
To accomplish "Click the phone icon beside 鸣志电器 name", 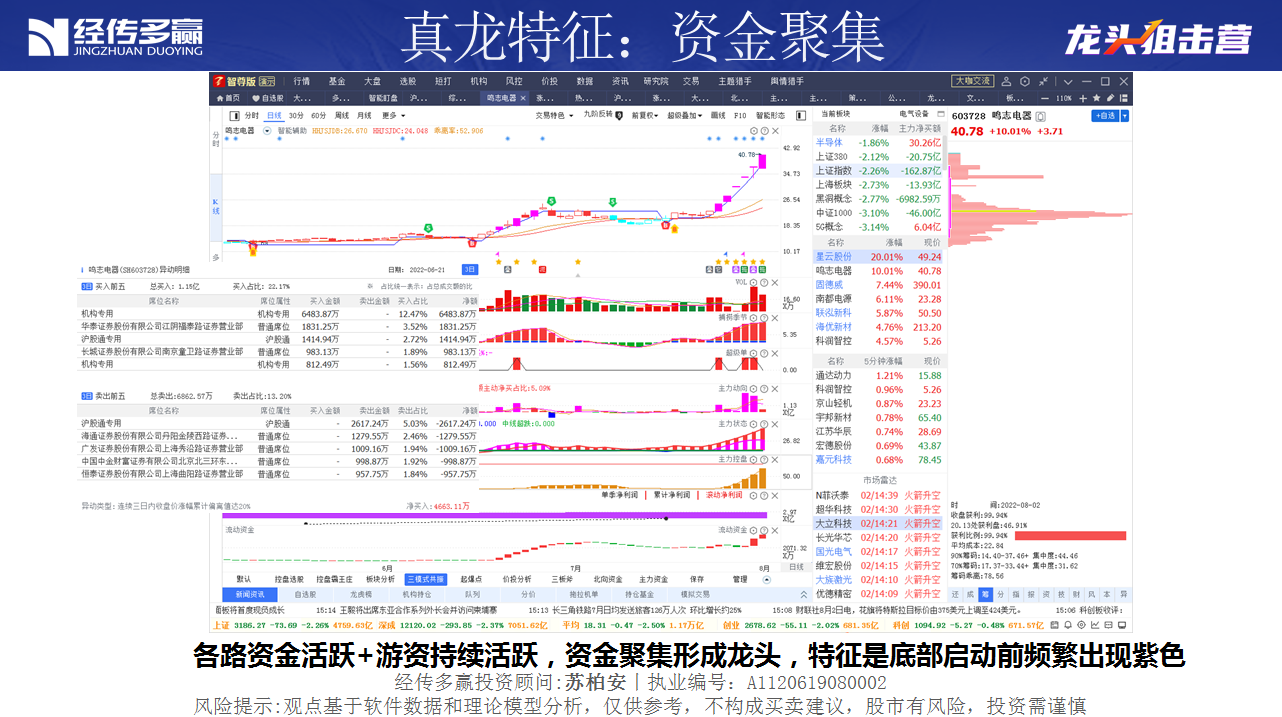I will pyautogui.click(x=1040, y=116).
